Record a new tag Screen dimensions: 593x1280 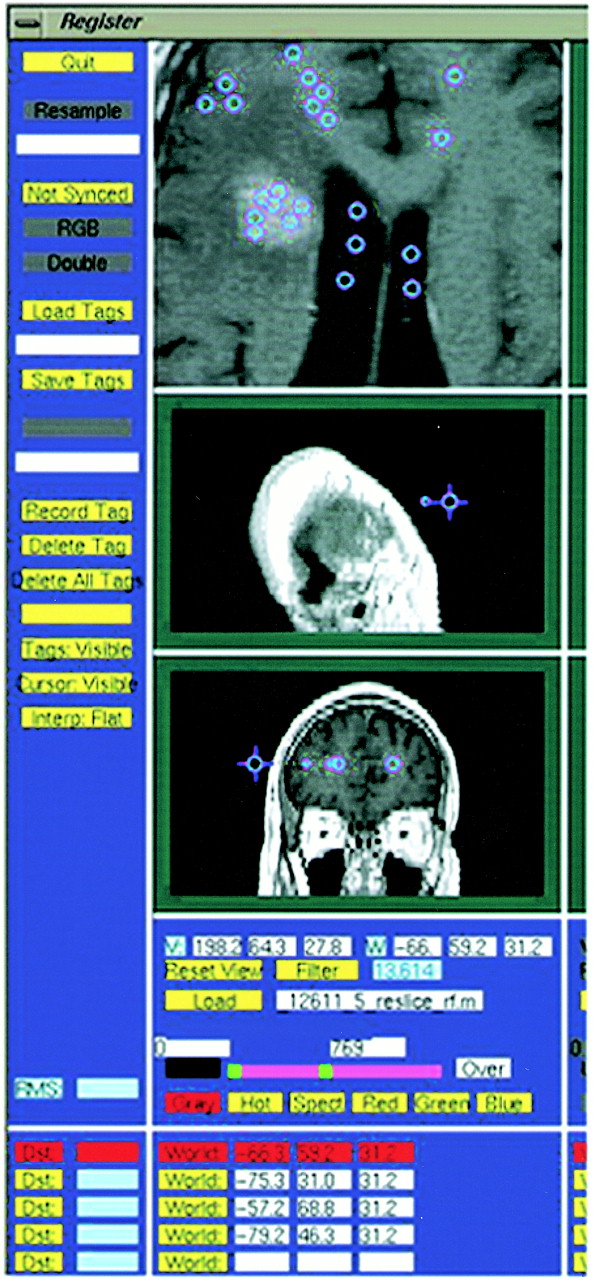pos(77,511)
